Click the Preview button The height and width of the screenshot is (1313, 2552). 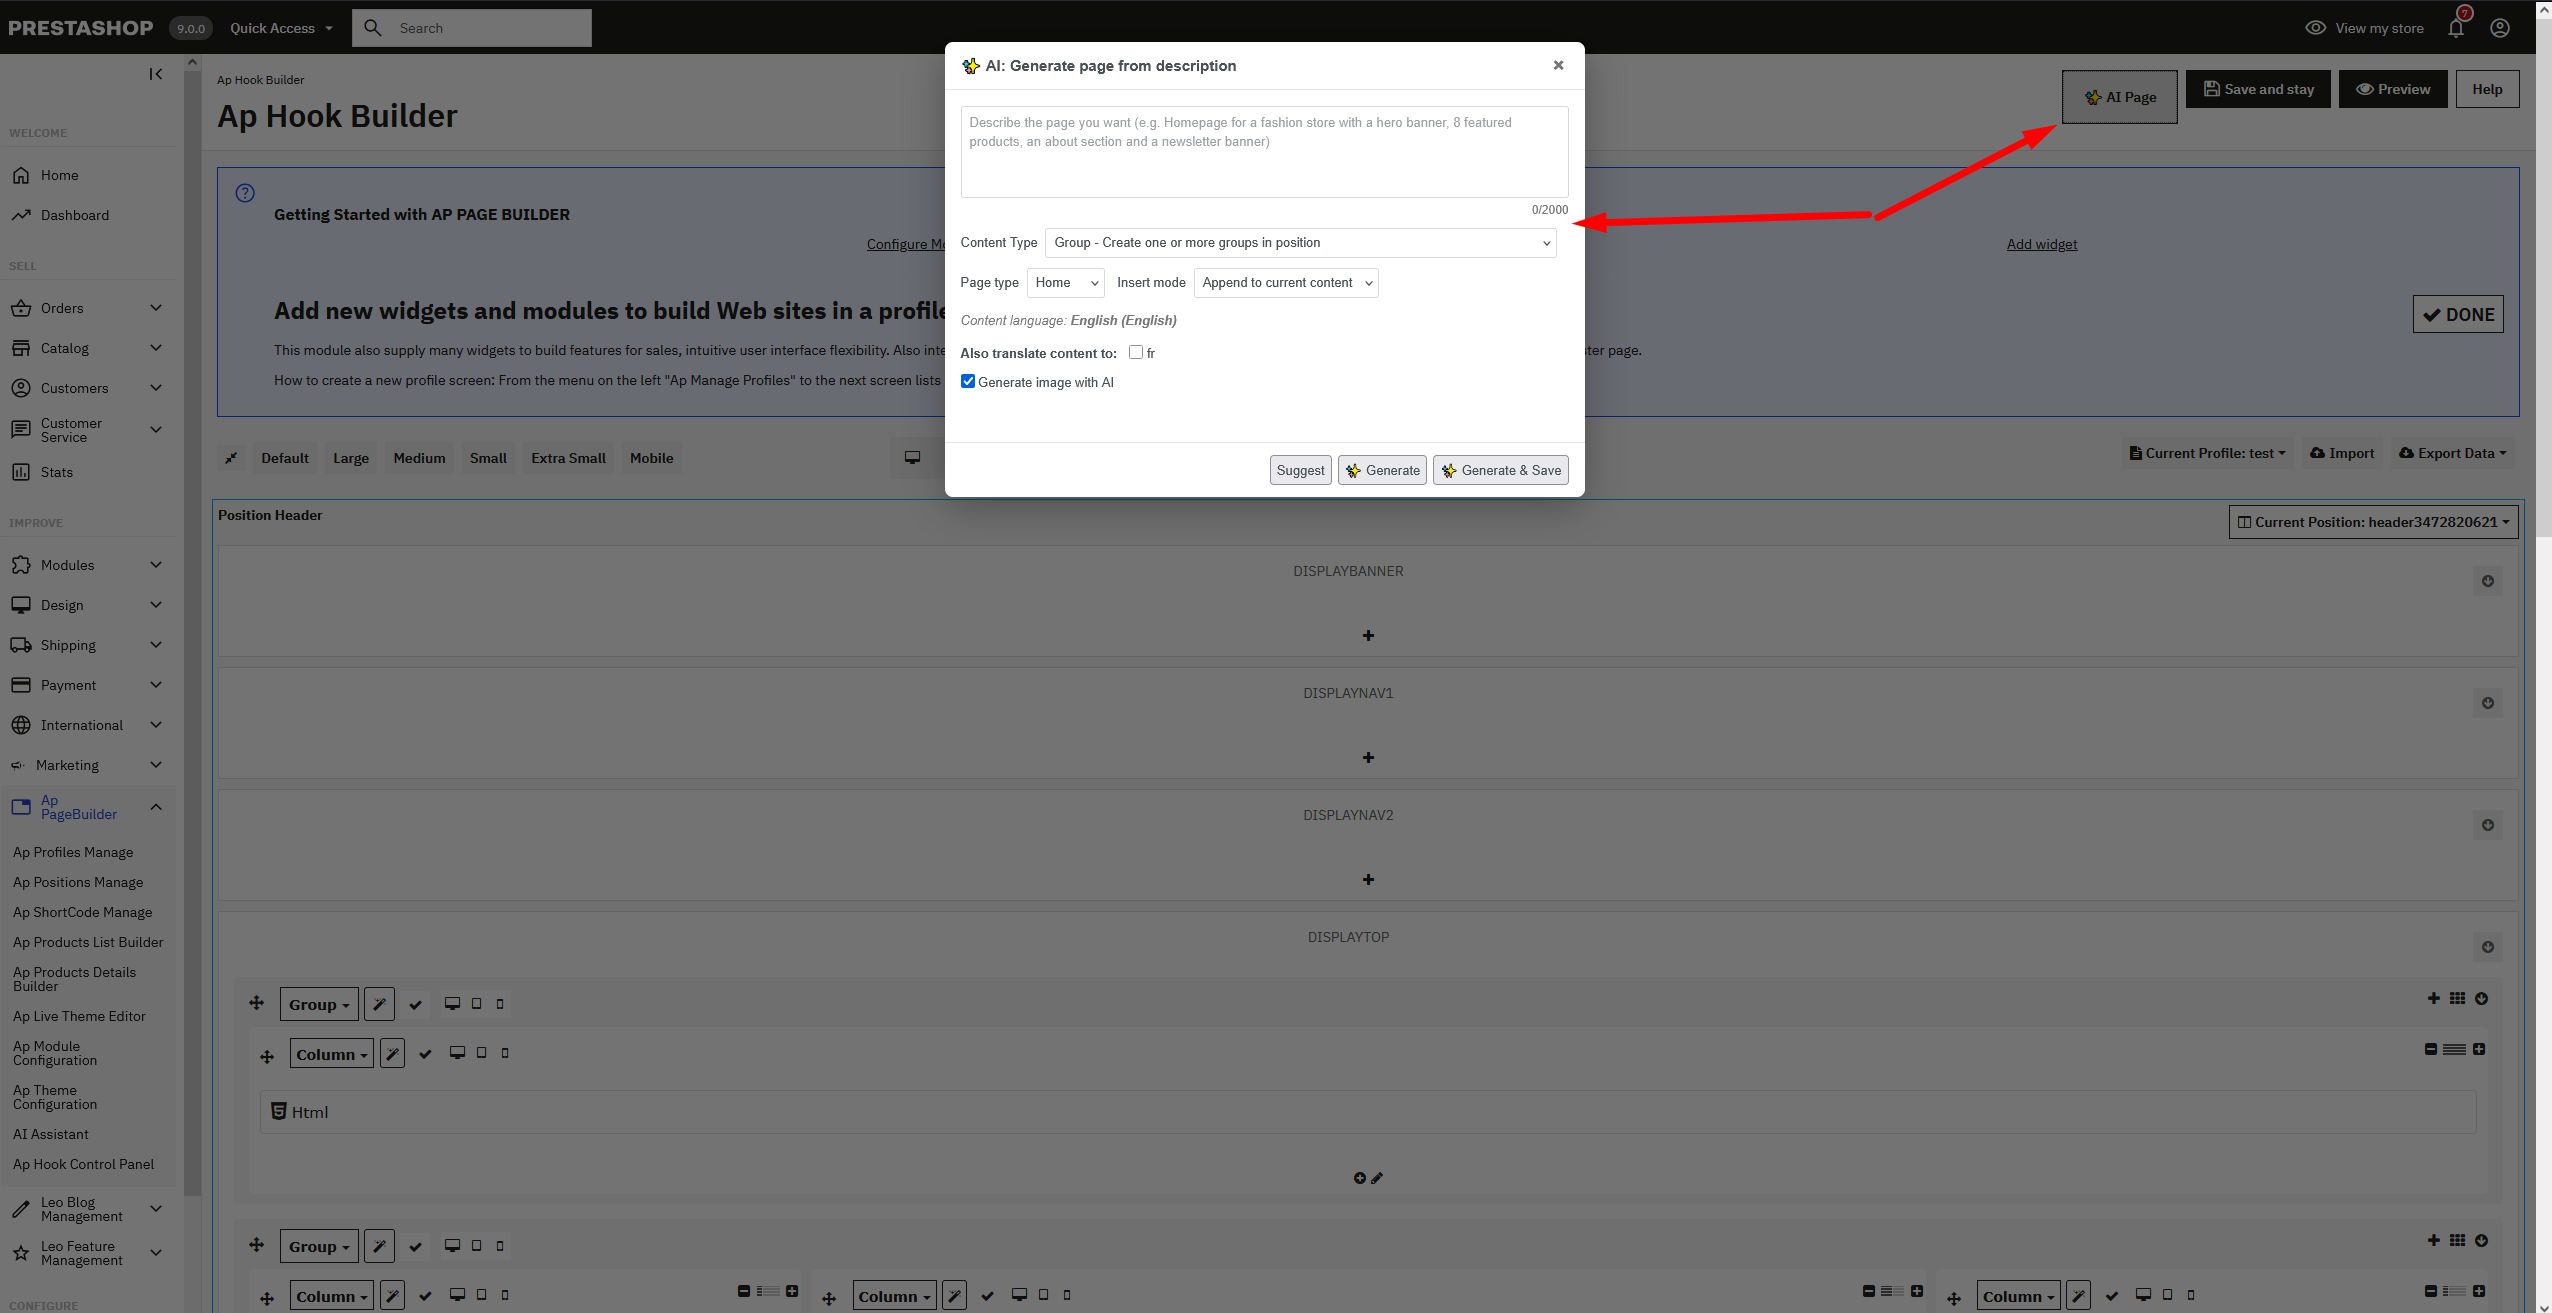tap(2393, 89)
